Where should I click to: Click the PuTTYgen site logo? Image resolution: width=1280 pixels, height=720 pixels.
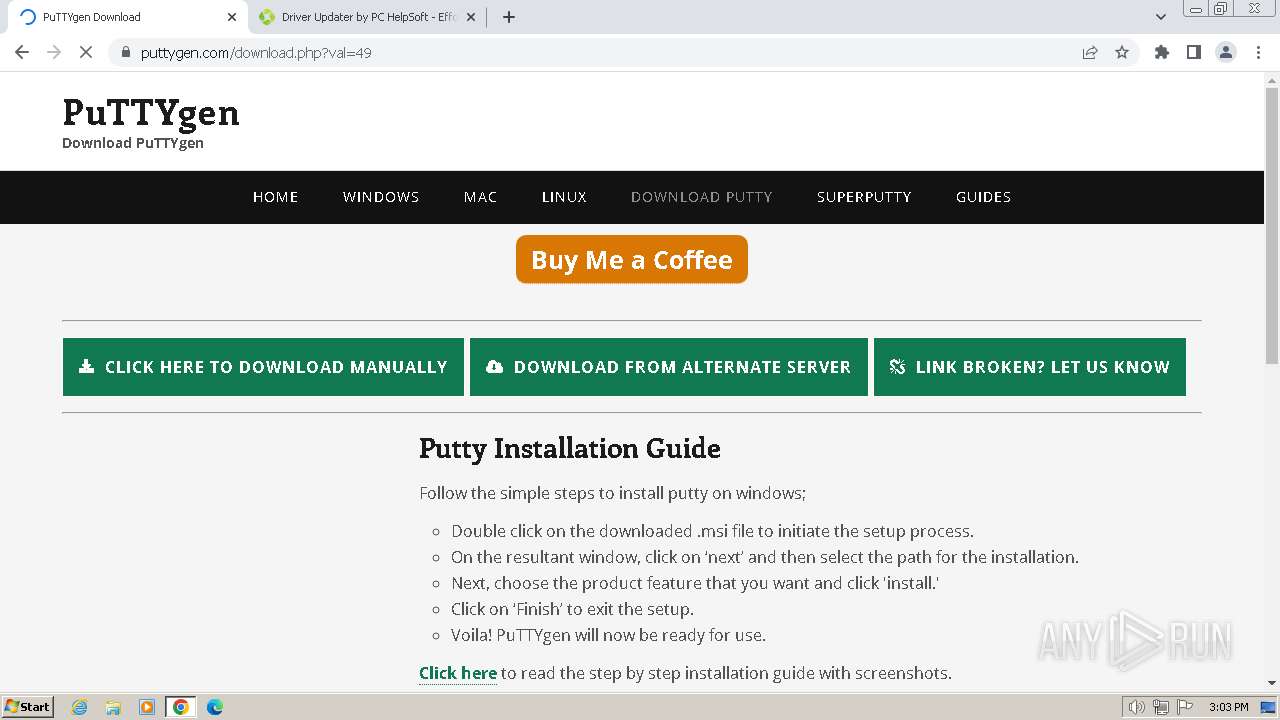point(151,112)
